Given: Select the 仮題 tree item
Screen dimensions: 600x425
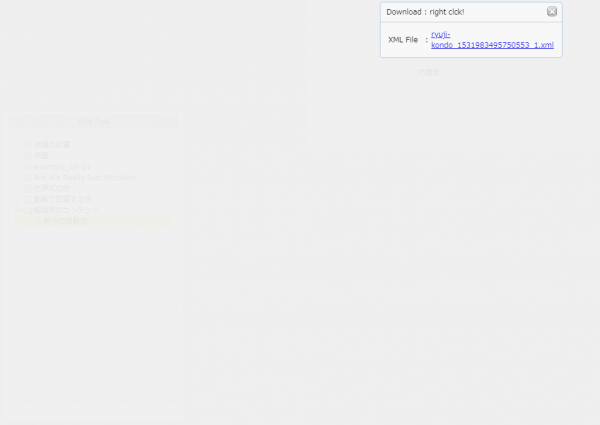Looking at the screenshot, I should (x=41, y=156).
